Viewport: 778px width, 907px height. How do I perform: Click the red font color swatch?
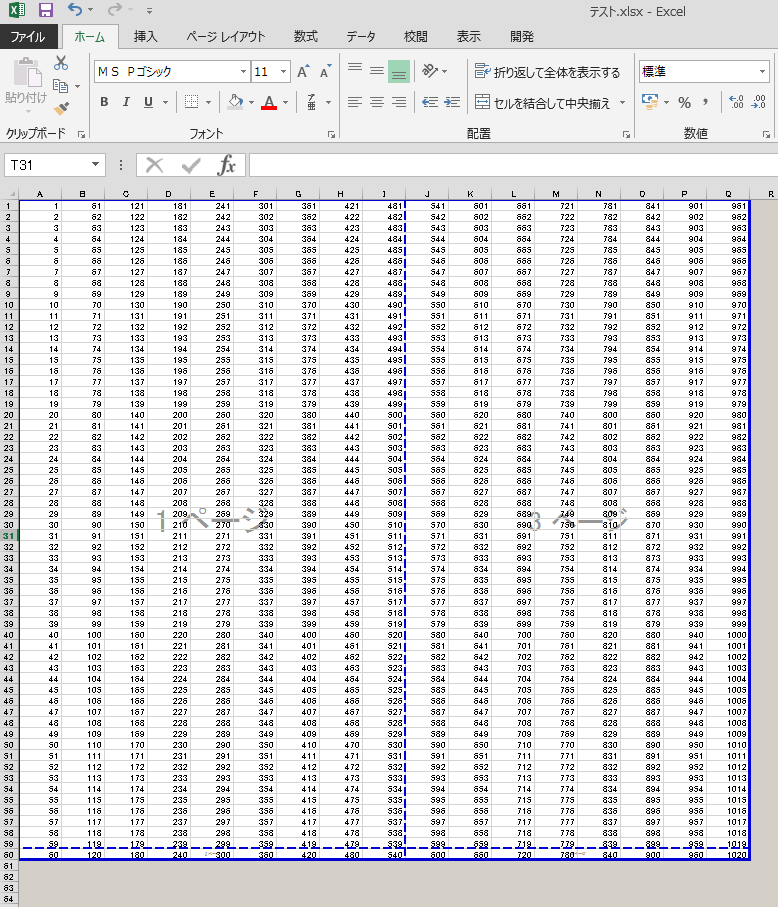point(268,102)
